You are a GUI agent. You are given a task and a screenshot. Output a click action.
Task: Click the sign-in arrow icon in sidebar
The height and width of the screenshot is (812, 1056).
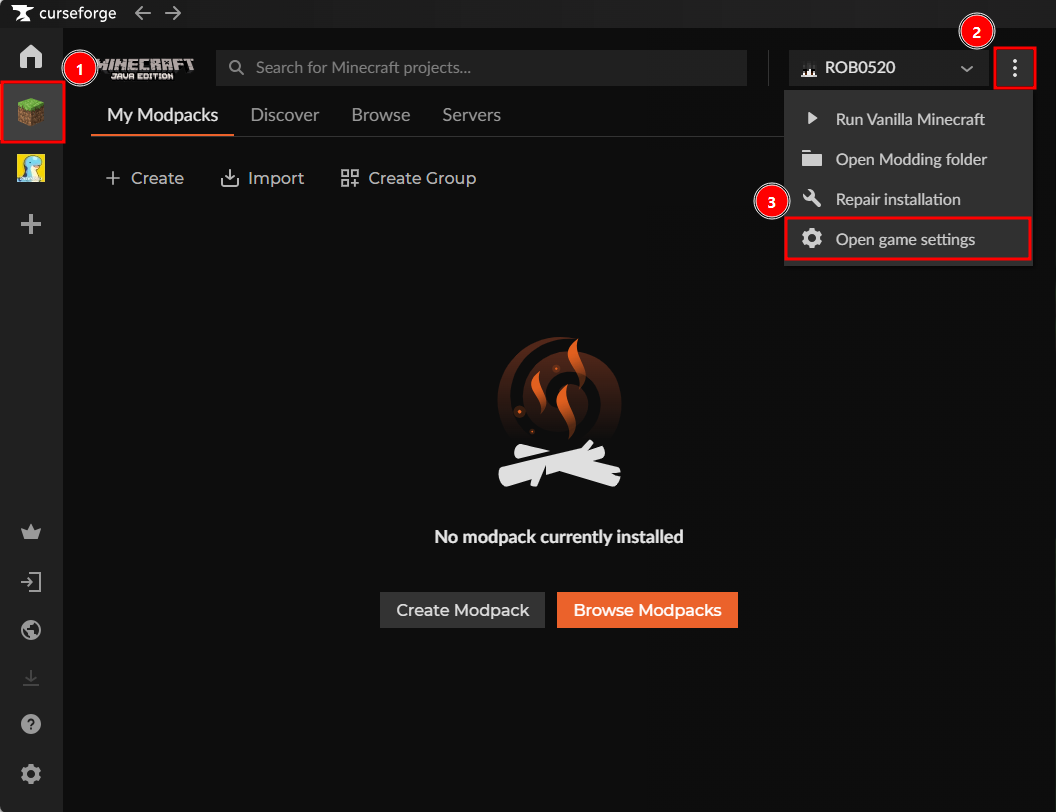[x=31, y=582]
